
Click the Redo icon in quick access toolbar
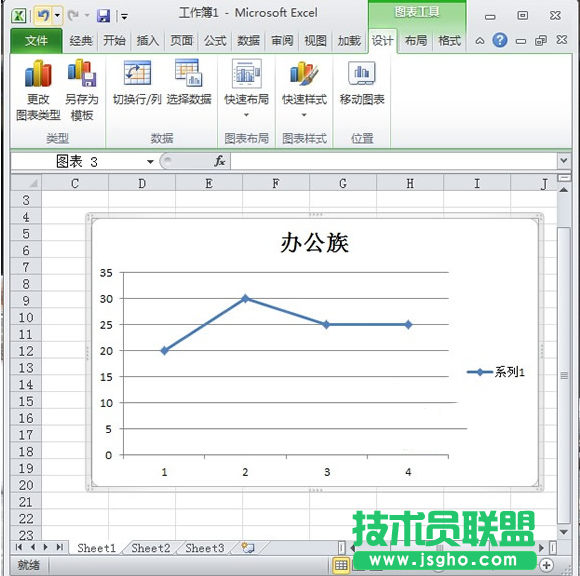click(73, 16)
